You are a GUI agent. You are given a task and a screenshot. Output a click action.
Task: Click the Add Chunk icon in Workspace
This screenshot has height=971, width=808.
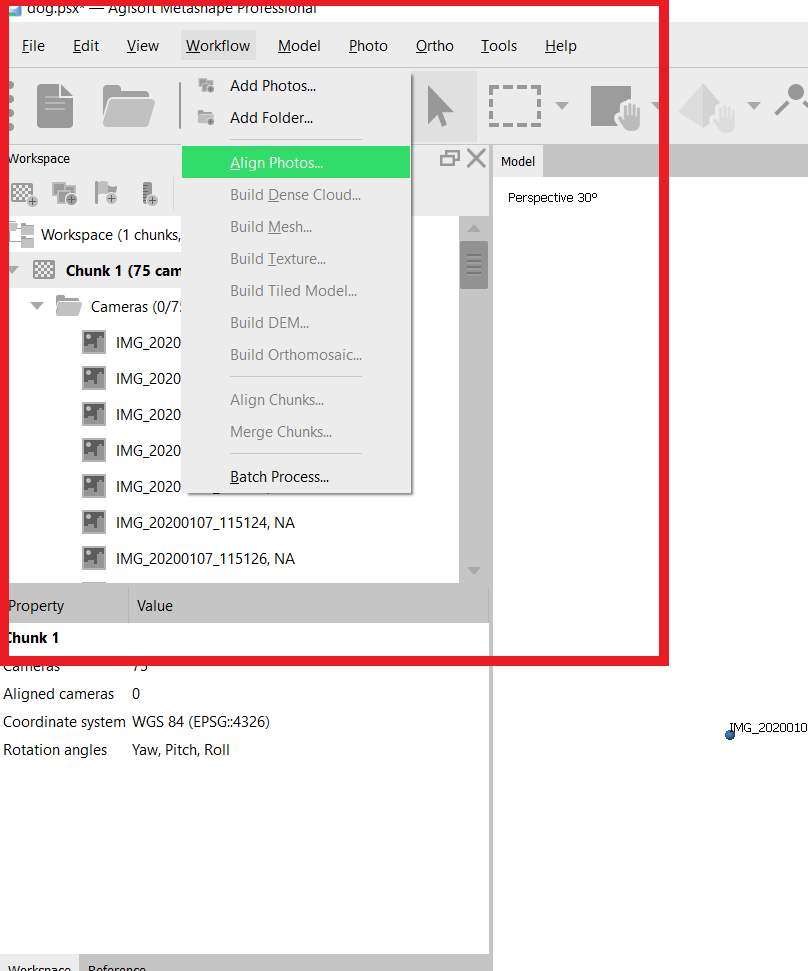[x=23, y=193]
